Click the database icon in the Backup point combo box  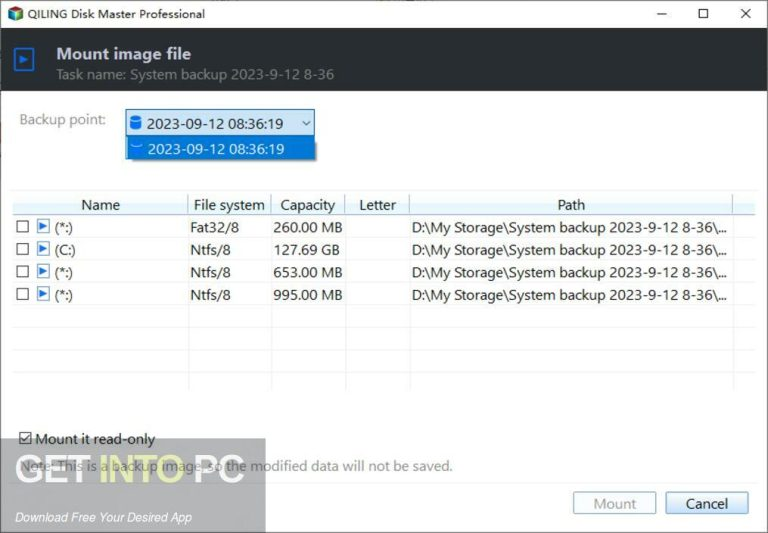point(136,123)
